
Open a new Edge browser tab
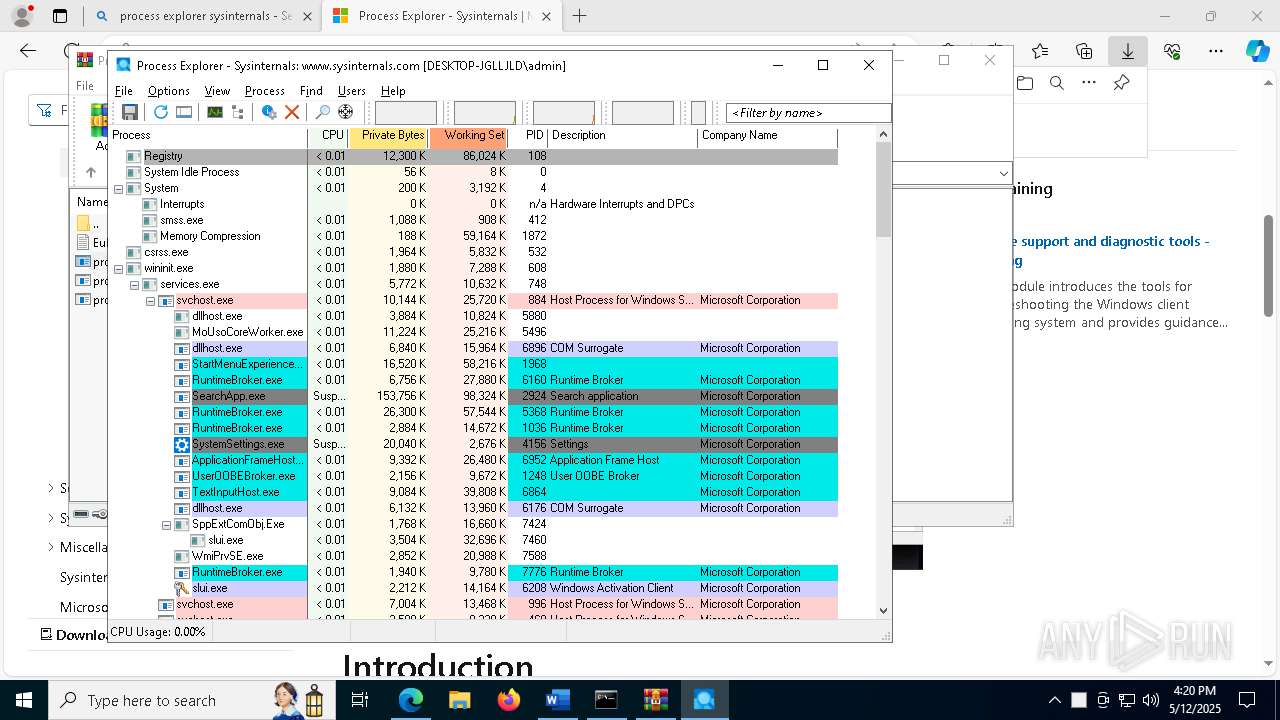579,16
